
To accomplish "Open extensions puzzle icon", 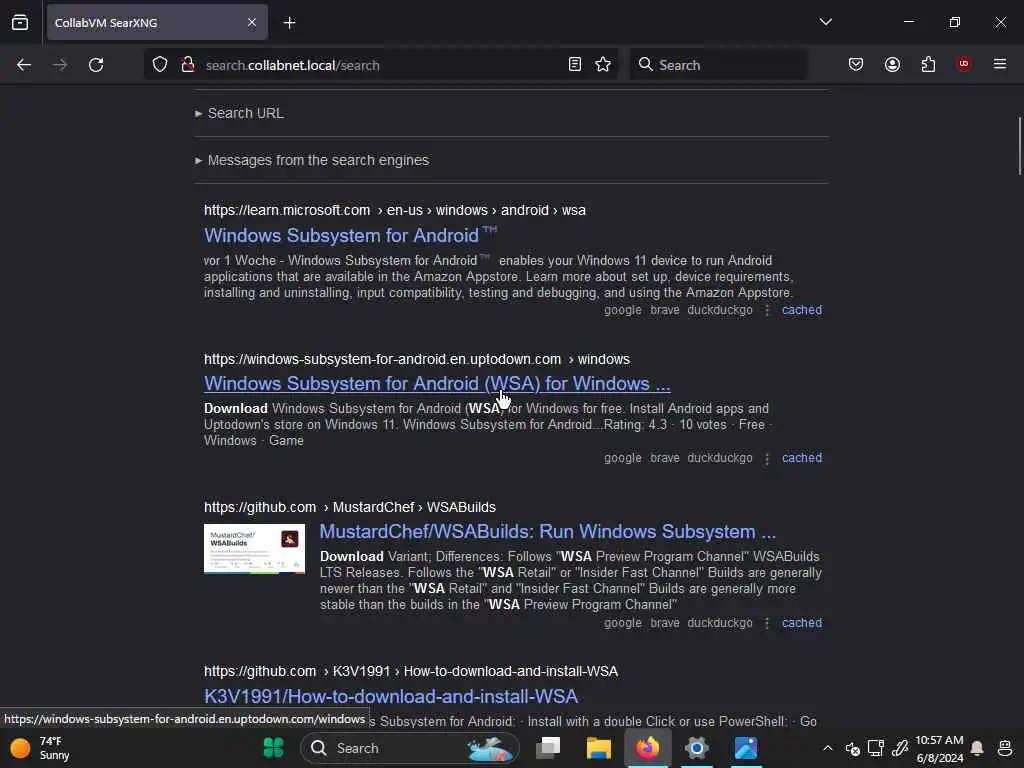I will (928, 64).
